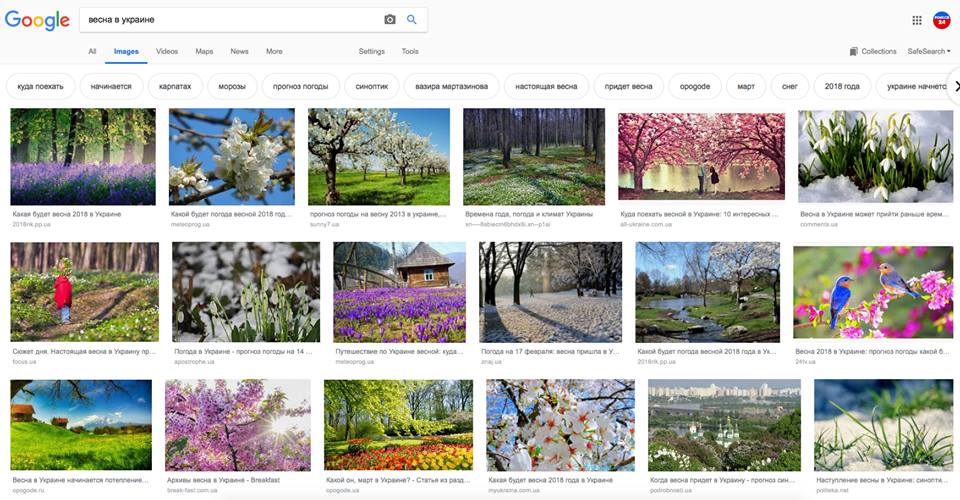Select the All results tab

pyautogui.click(x=92, y=51)
